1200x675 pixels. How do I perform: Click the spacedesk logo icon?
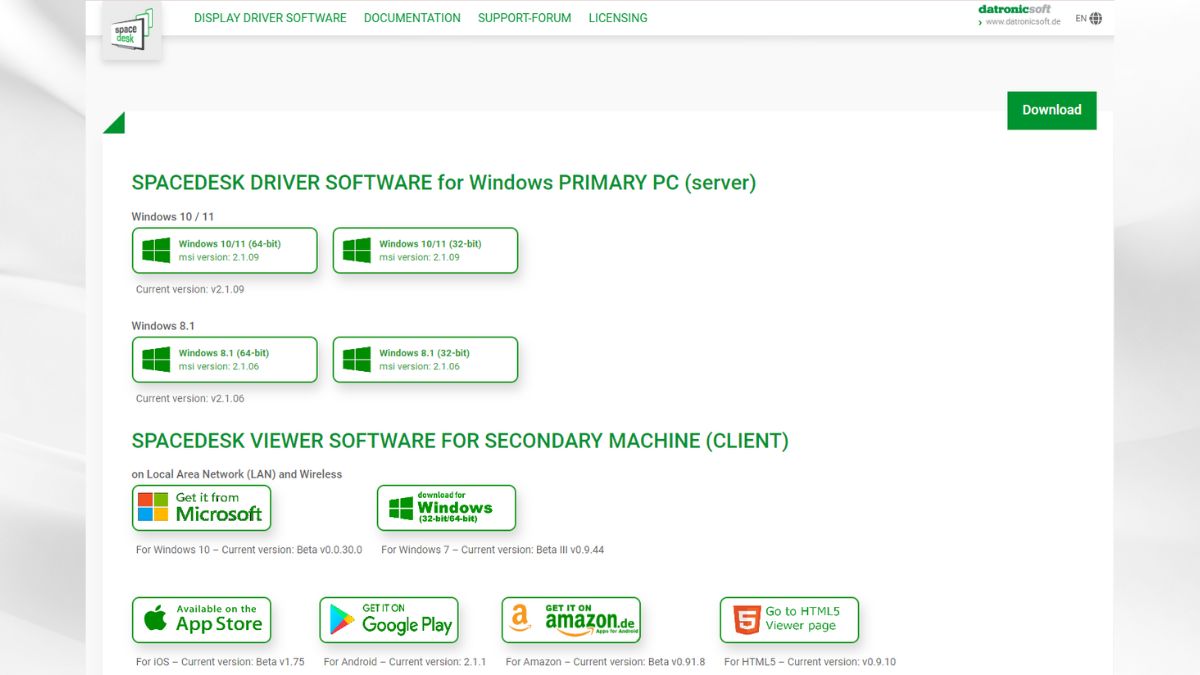tap(131, 29)
